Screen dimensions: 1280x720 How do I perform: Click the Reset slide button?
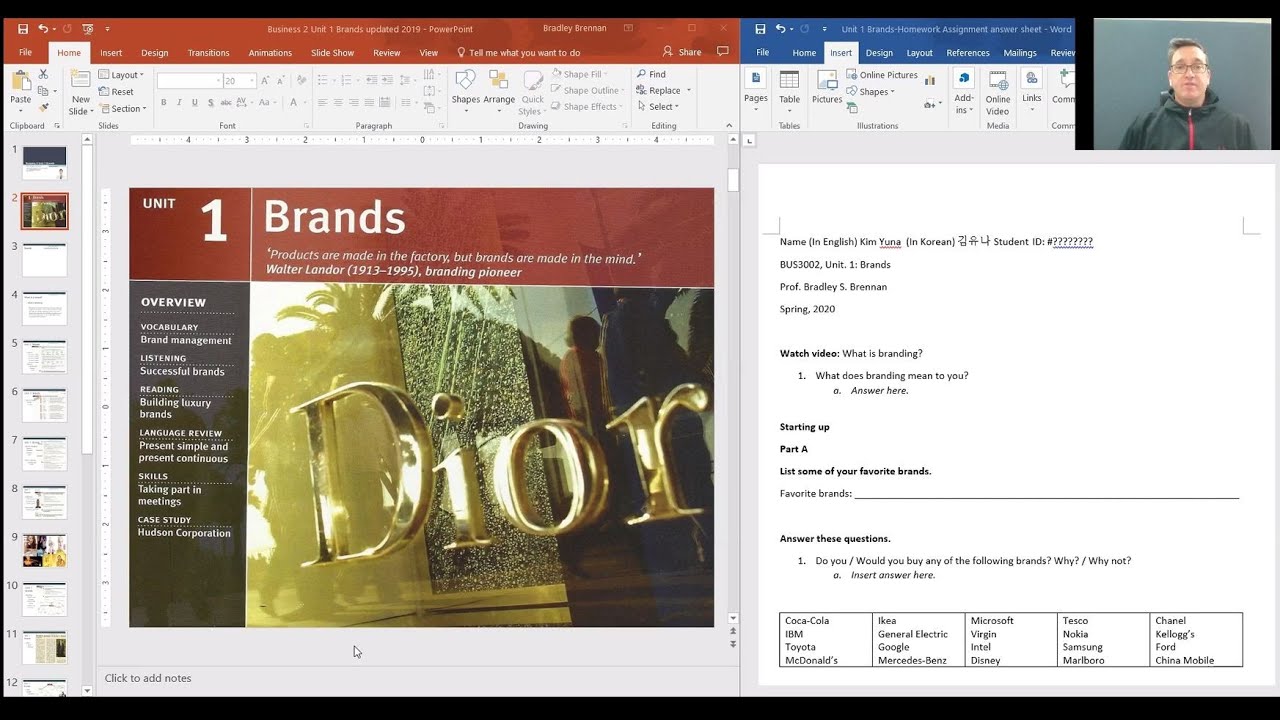tap(116, 91)
